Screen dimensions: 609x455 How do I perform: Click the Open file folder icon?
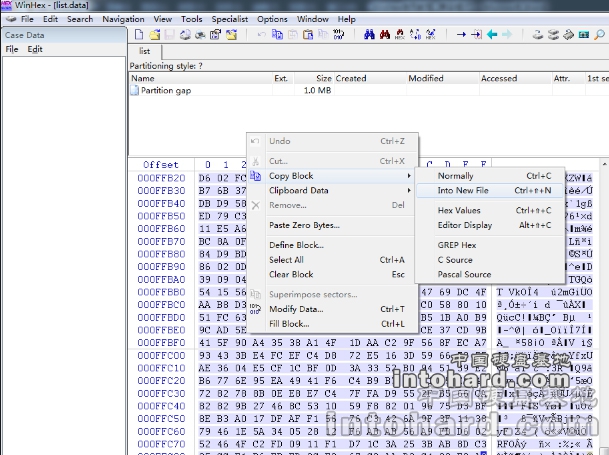[x=155, y=35]
